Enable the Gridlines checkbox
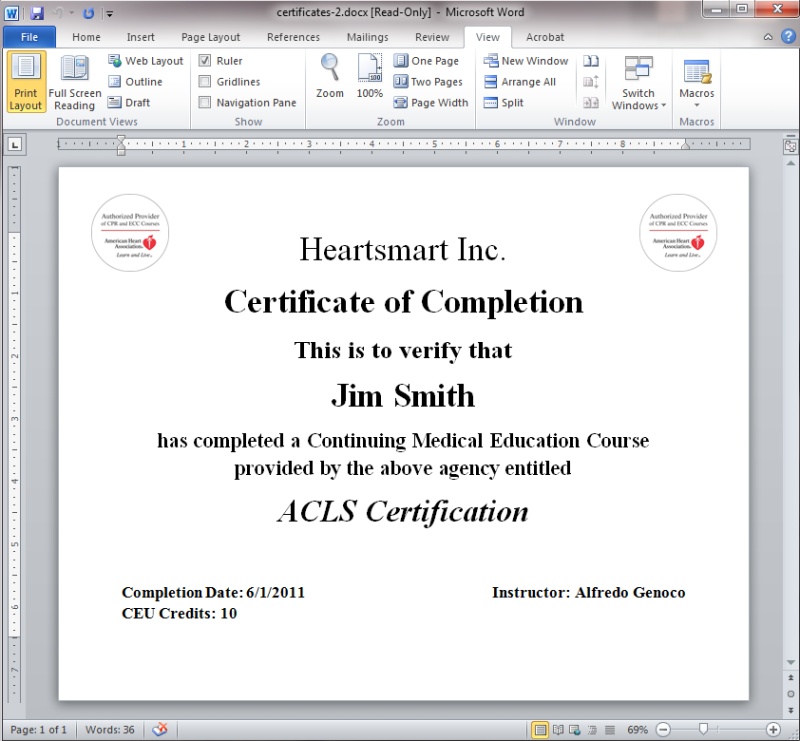Screen dimensions: 800x741 tap(205, 82)
